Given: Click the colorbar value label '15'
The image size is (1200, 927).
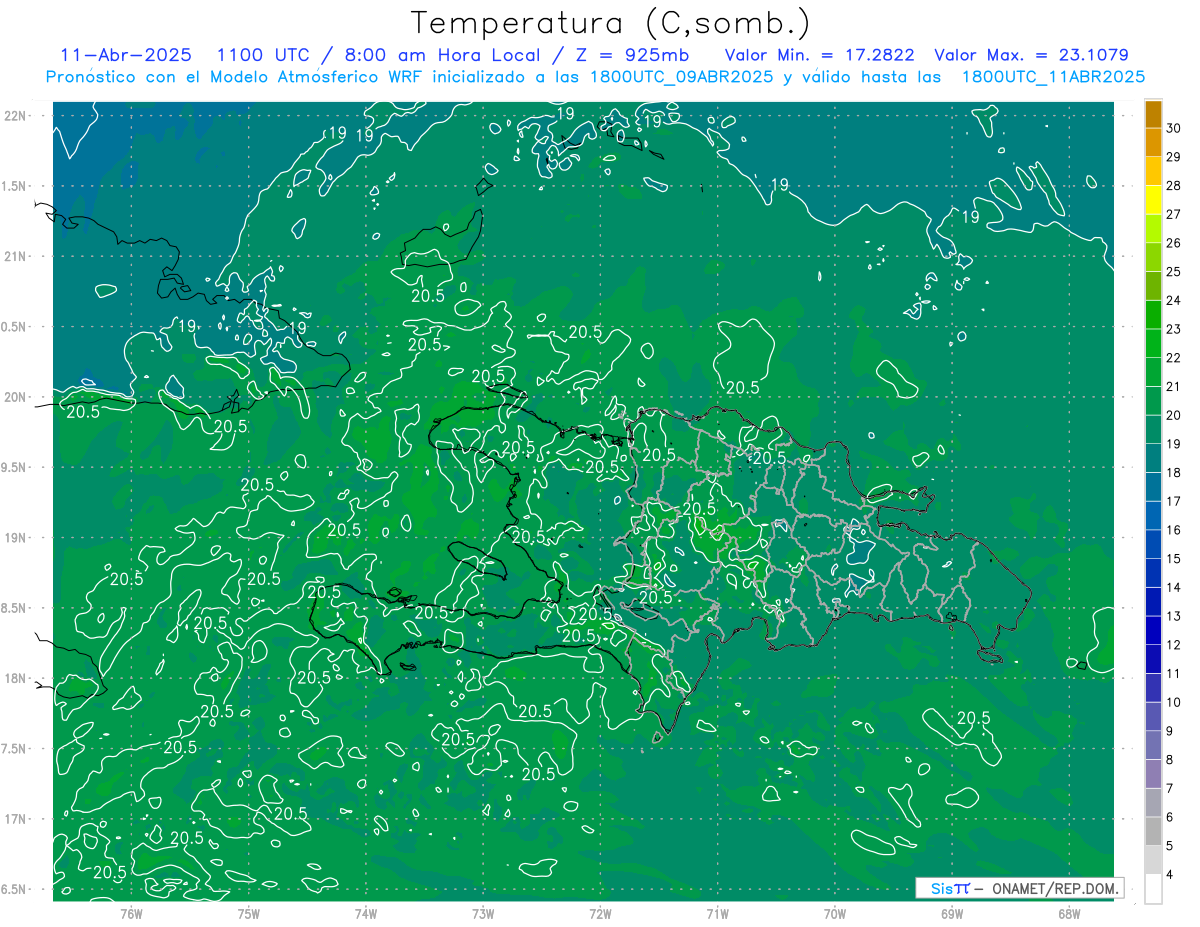Looking at the screenshot, I should pos(1174,559).
